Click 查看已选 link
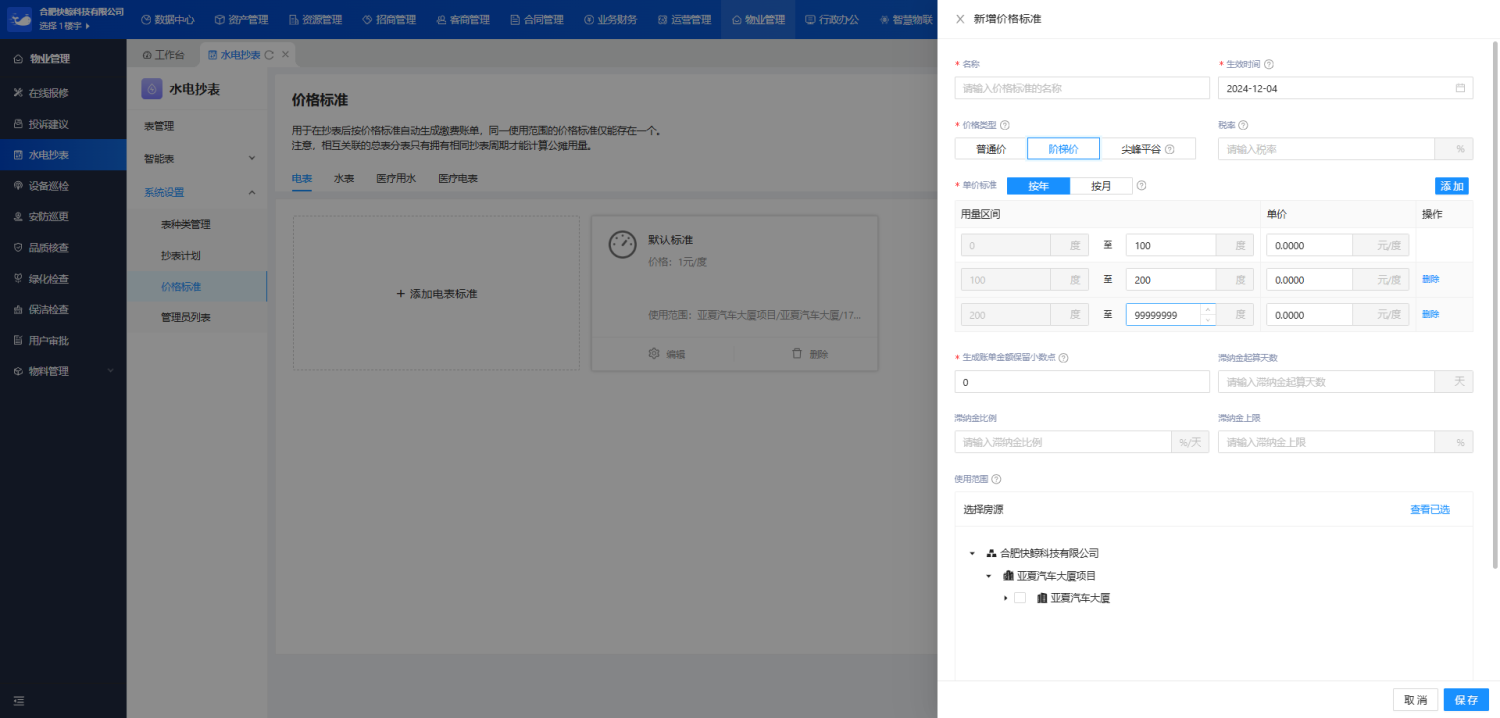Screen dimensions: 1500x718 click(1430, 509)
